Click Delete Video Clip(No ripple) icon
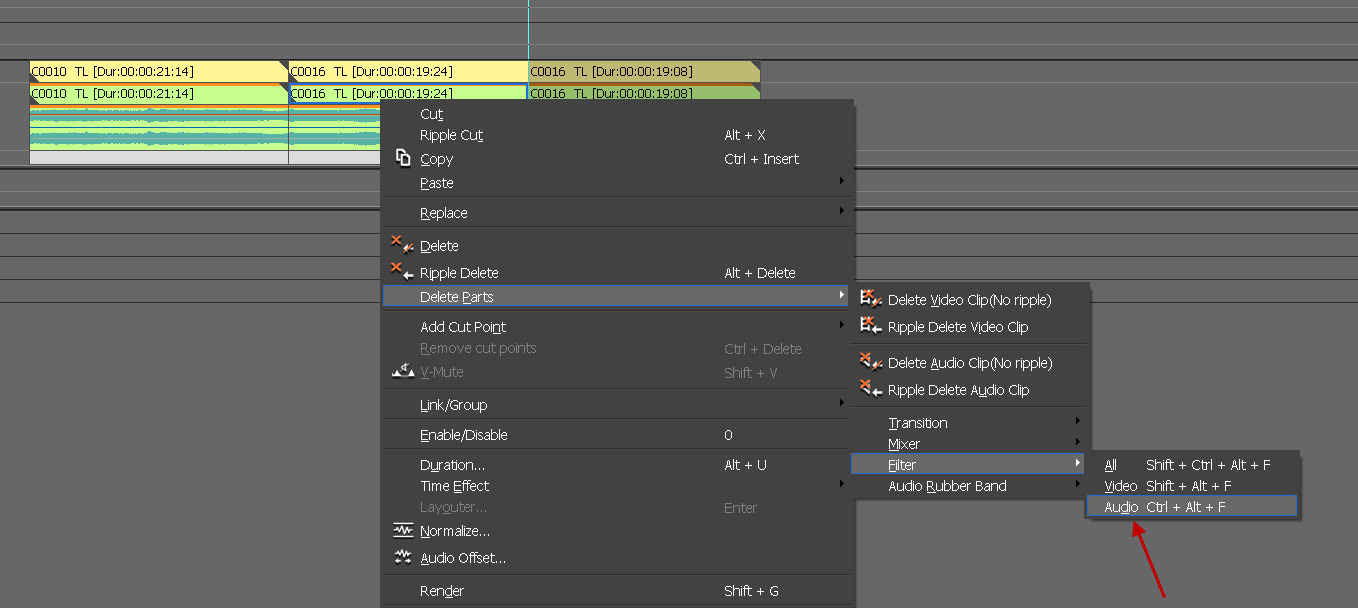1358x608 pixels. point(871,300)
